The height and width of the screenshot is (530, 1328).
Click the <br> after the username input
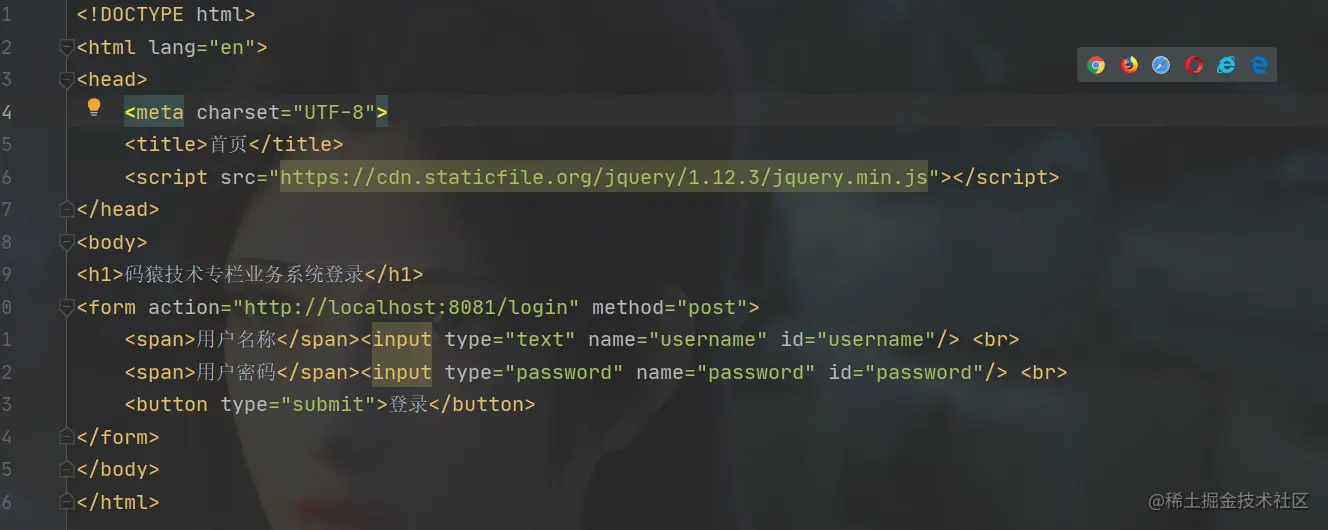point(996,339)
